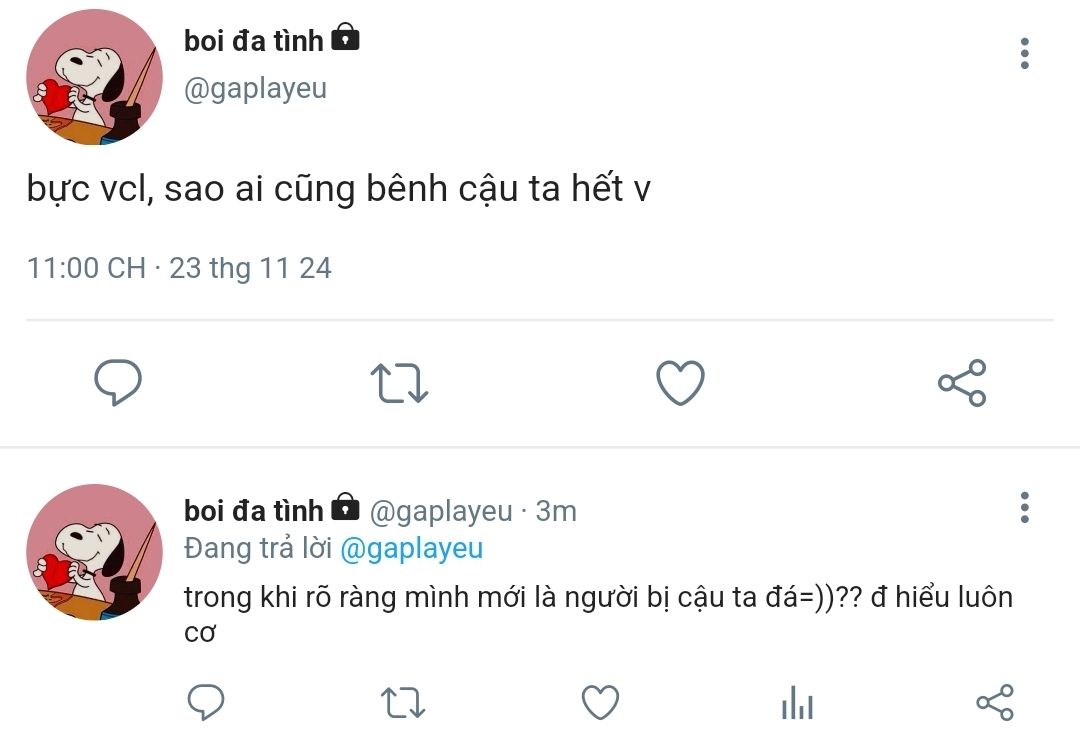Share the main tweet
Image resolution: width=1080 pixels, height=734 pixels.
click(x=962, y=383)
